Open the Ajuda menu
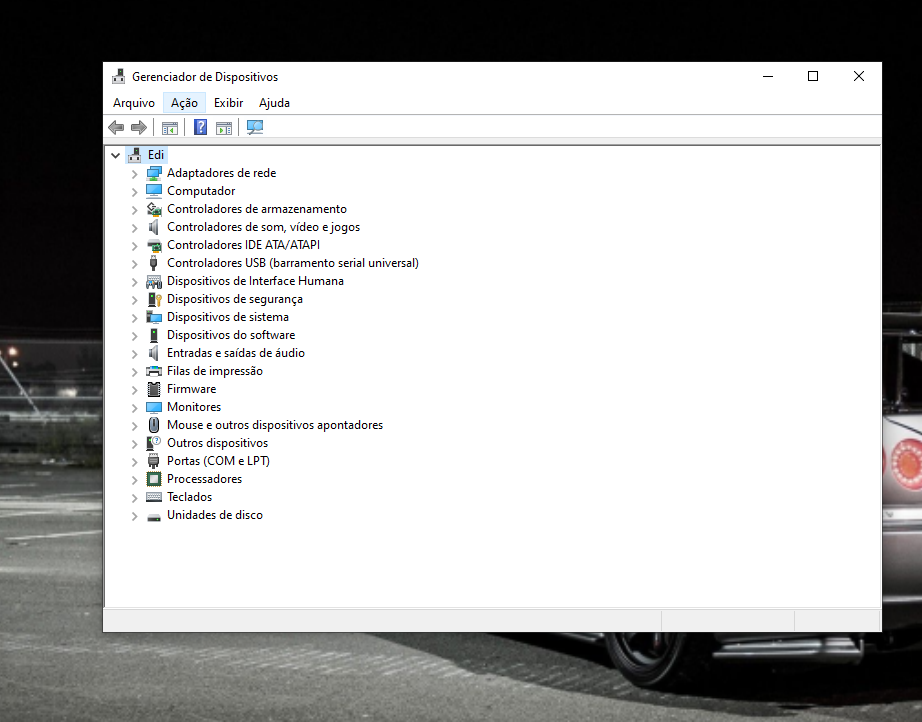Screen dimensions: 922x722 coord(274,103)
